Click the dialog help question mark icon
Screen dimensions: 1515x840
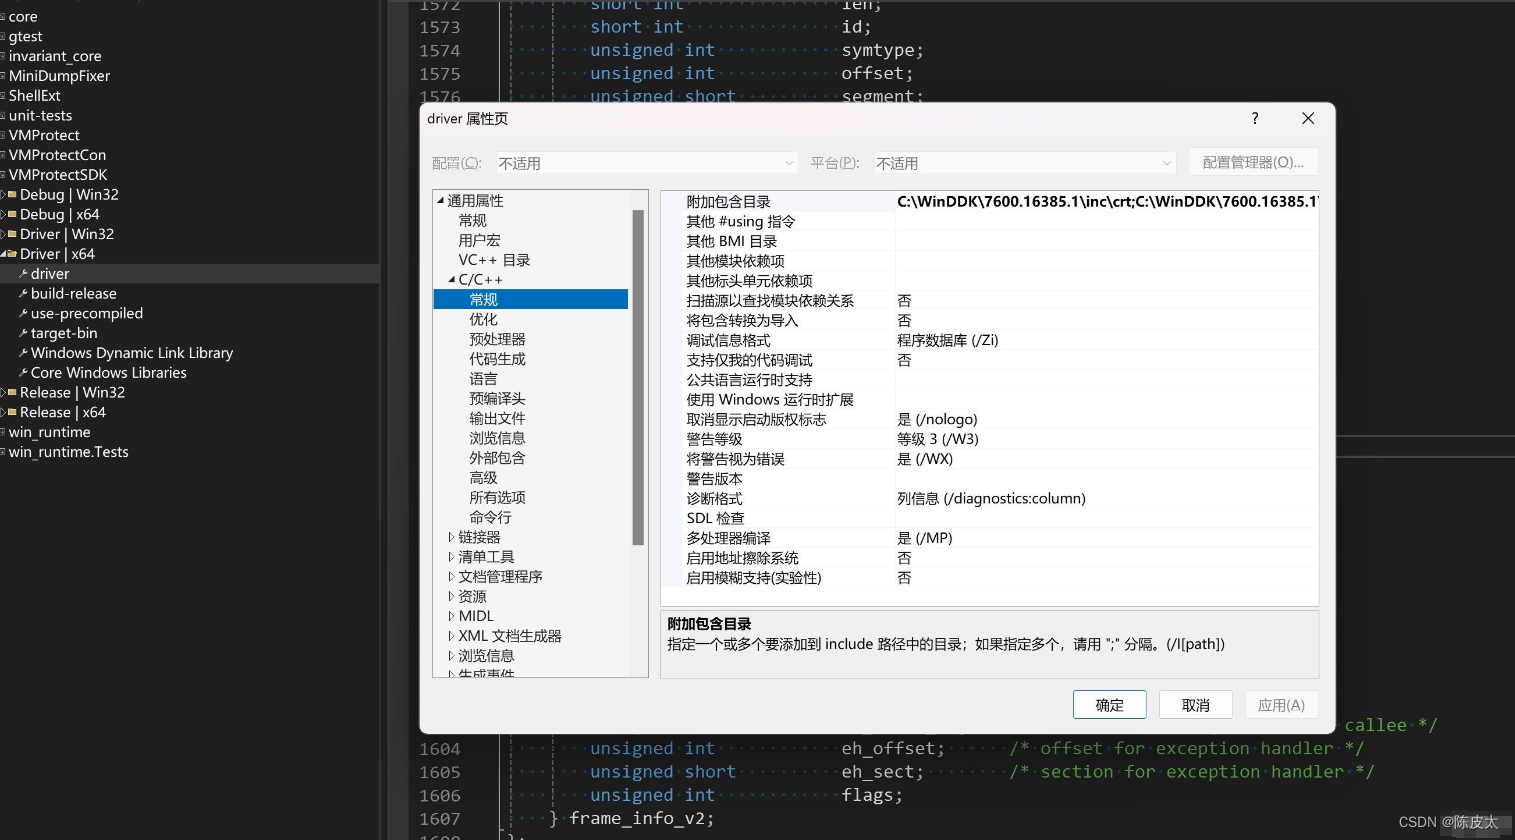[1254, 118]
